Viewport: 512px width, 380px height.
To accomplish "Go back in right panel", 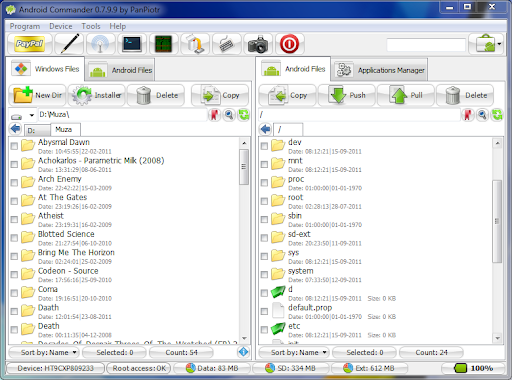I will click(266, 129).
